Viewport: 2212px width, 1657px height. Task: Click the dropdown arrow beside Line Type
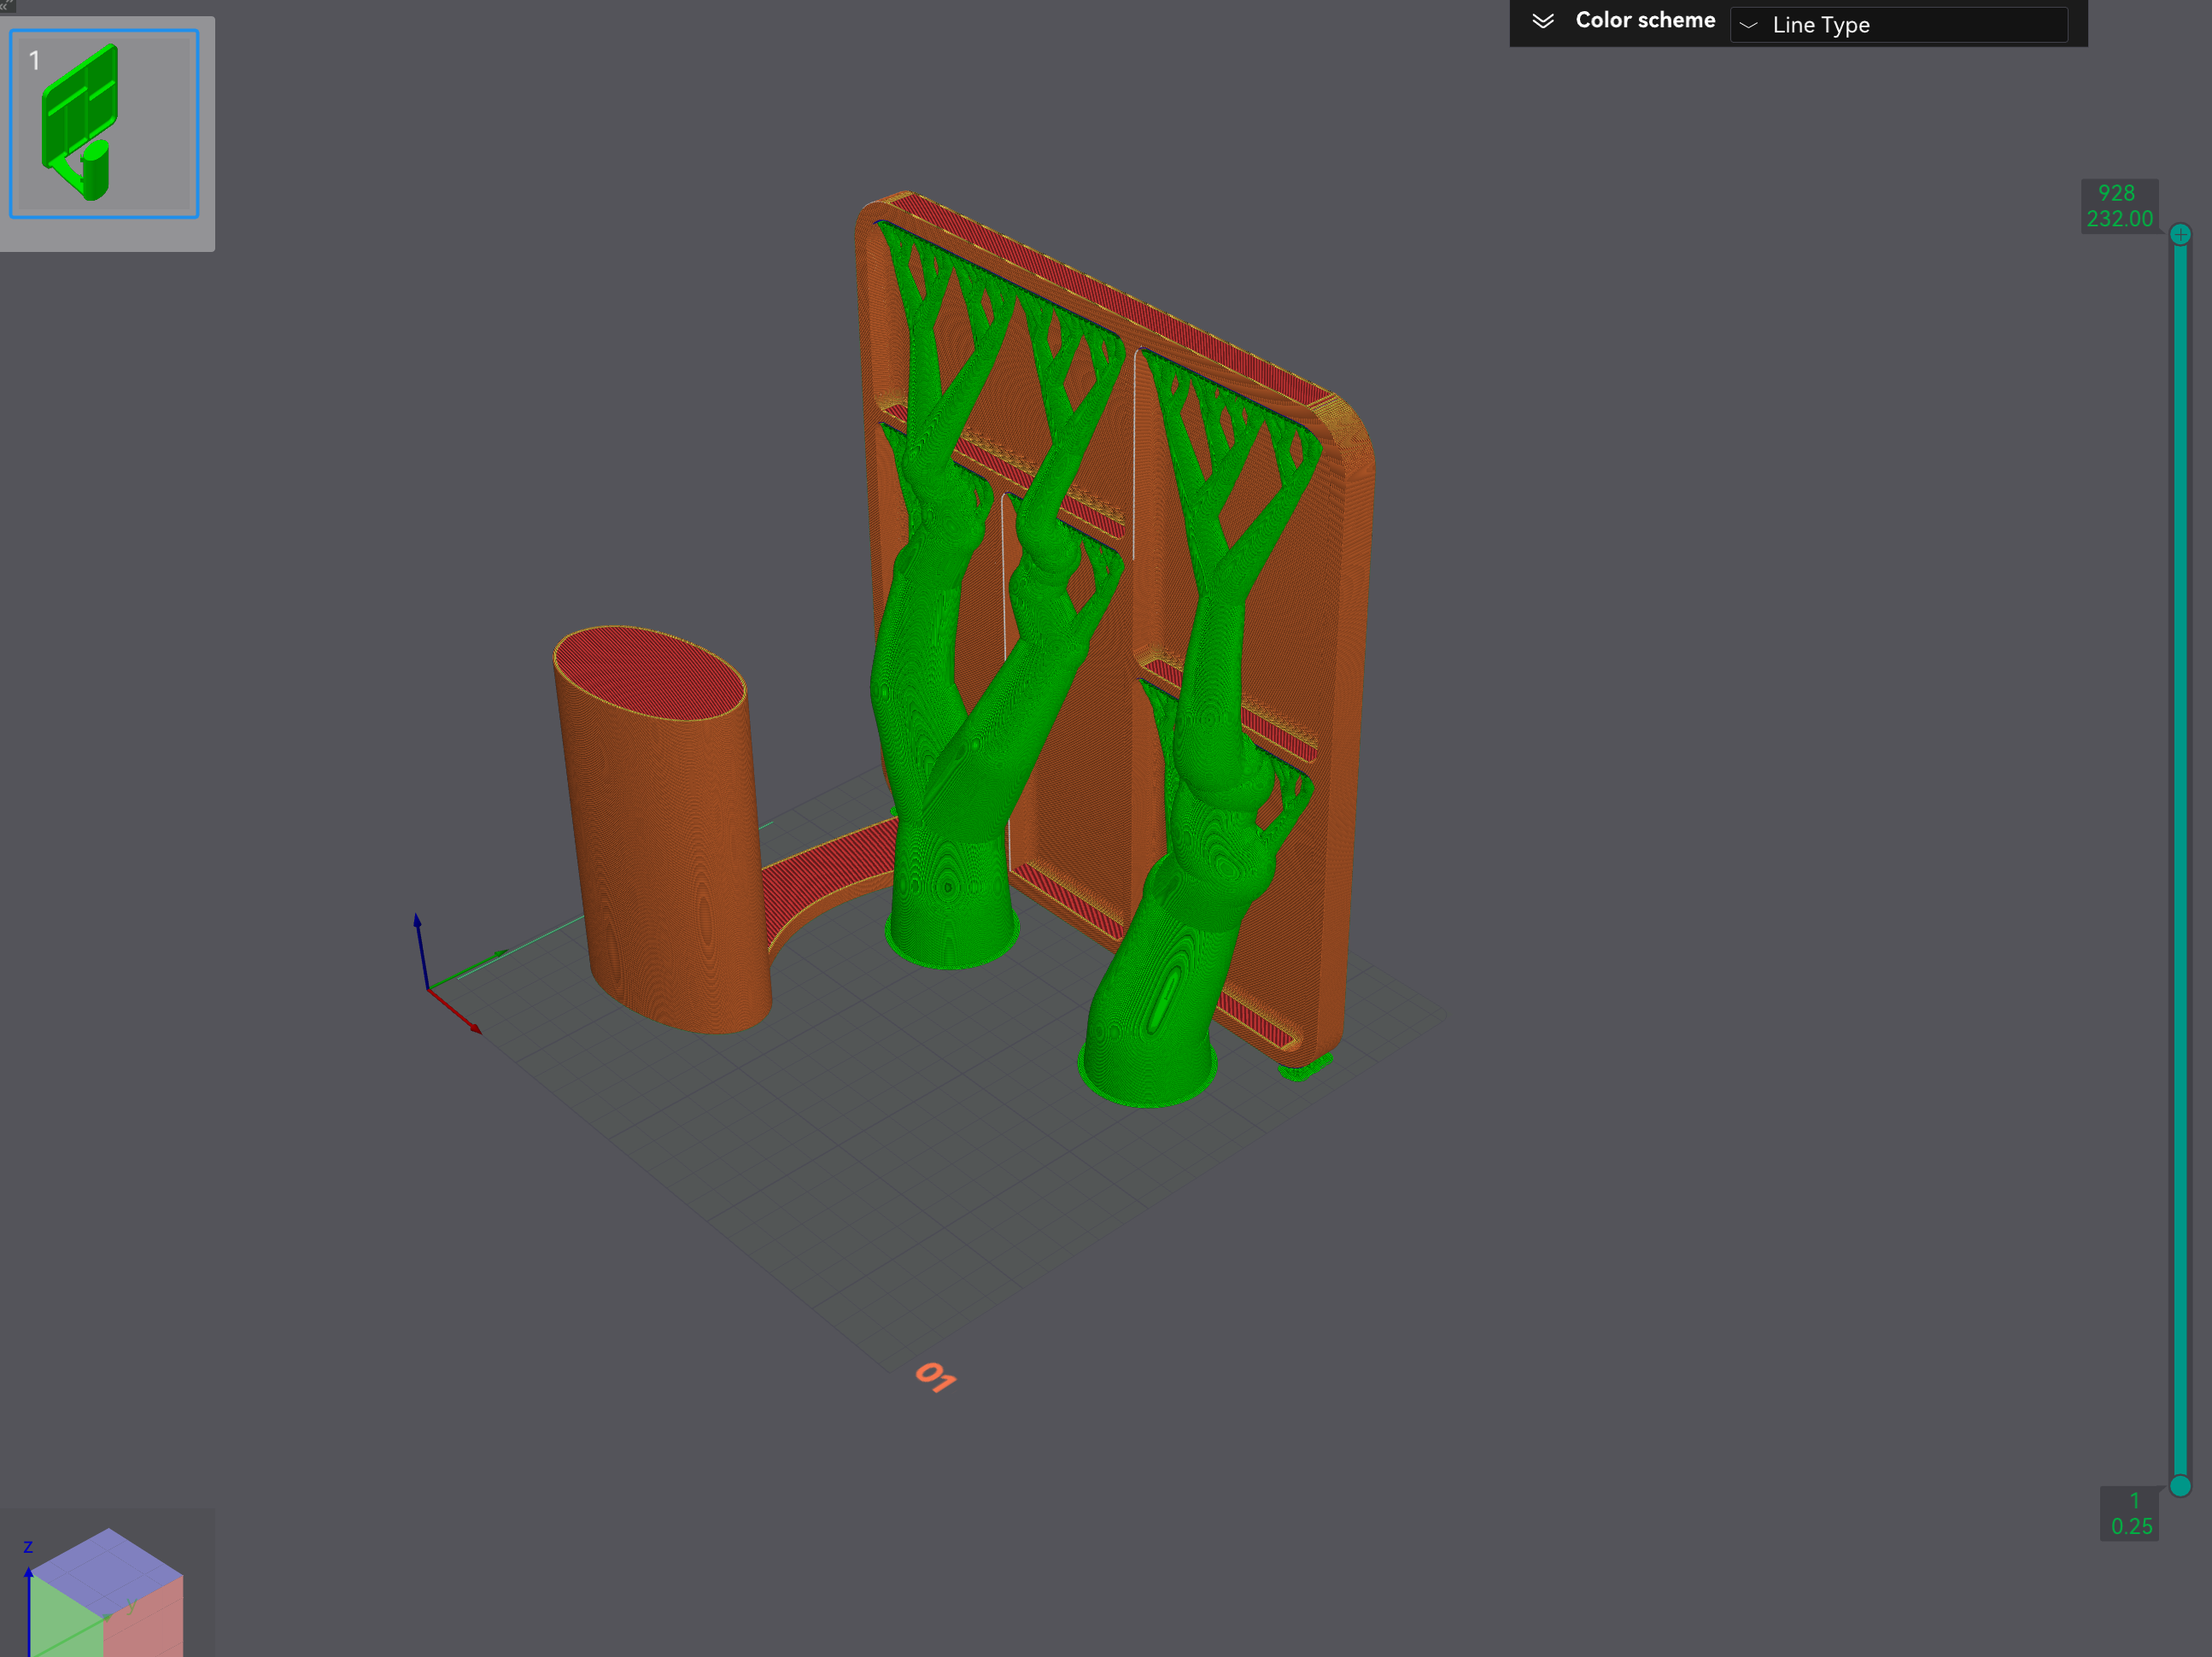1749,25
